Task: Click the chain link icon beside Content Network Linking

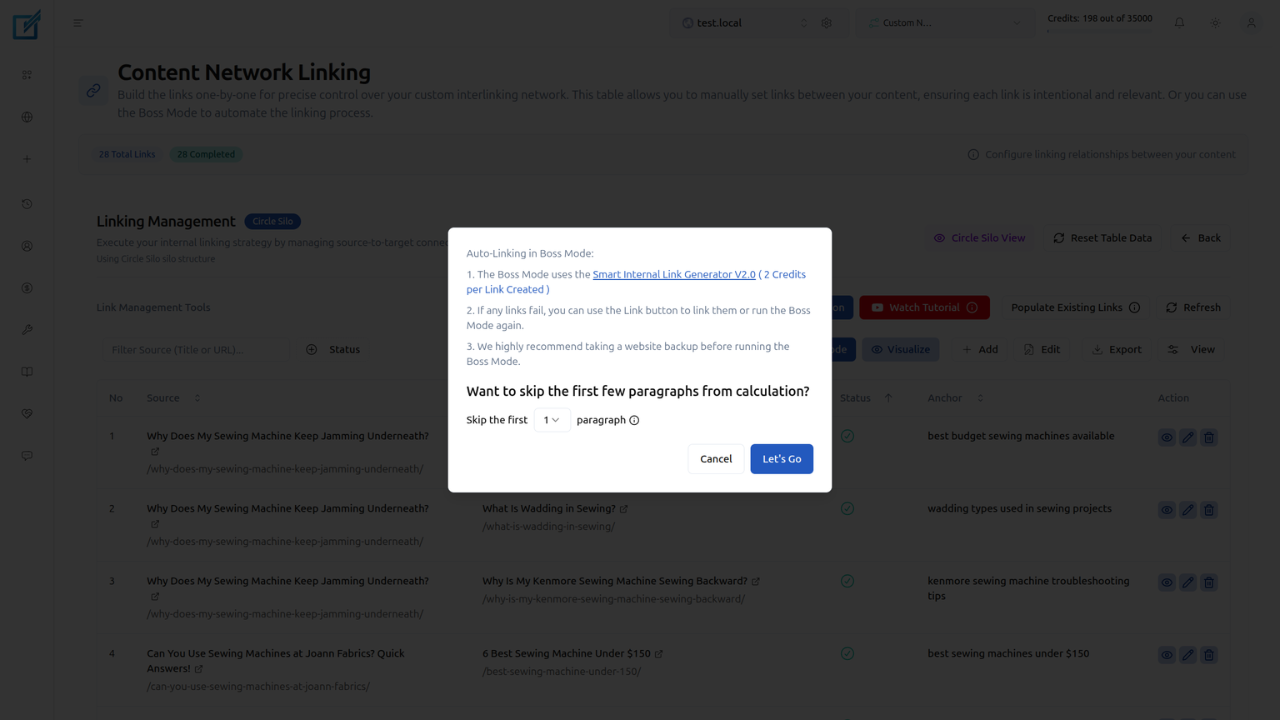Action: point(93,90)
